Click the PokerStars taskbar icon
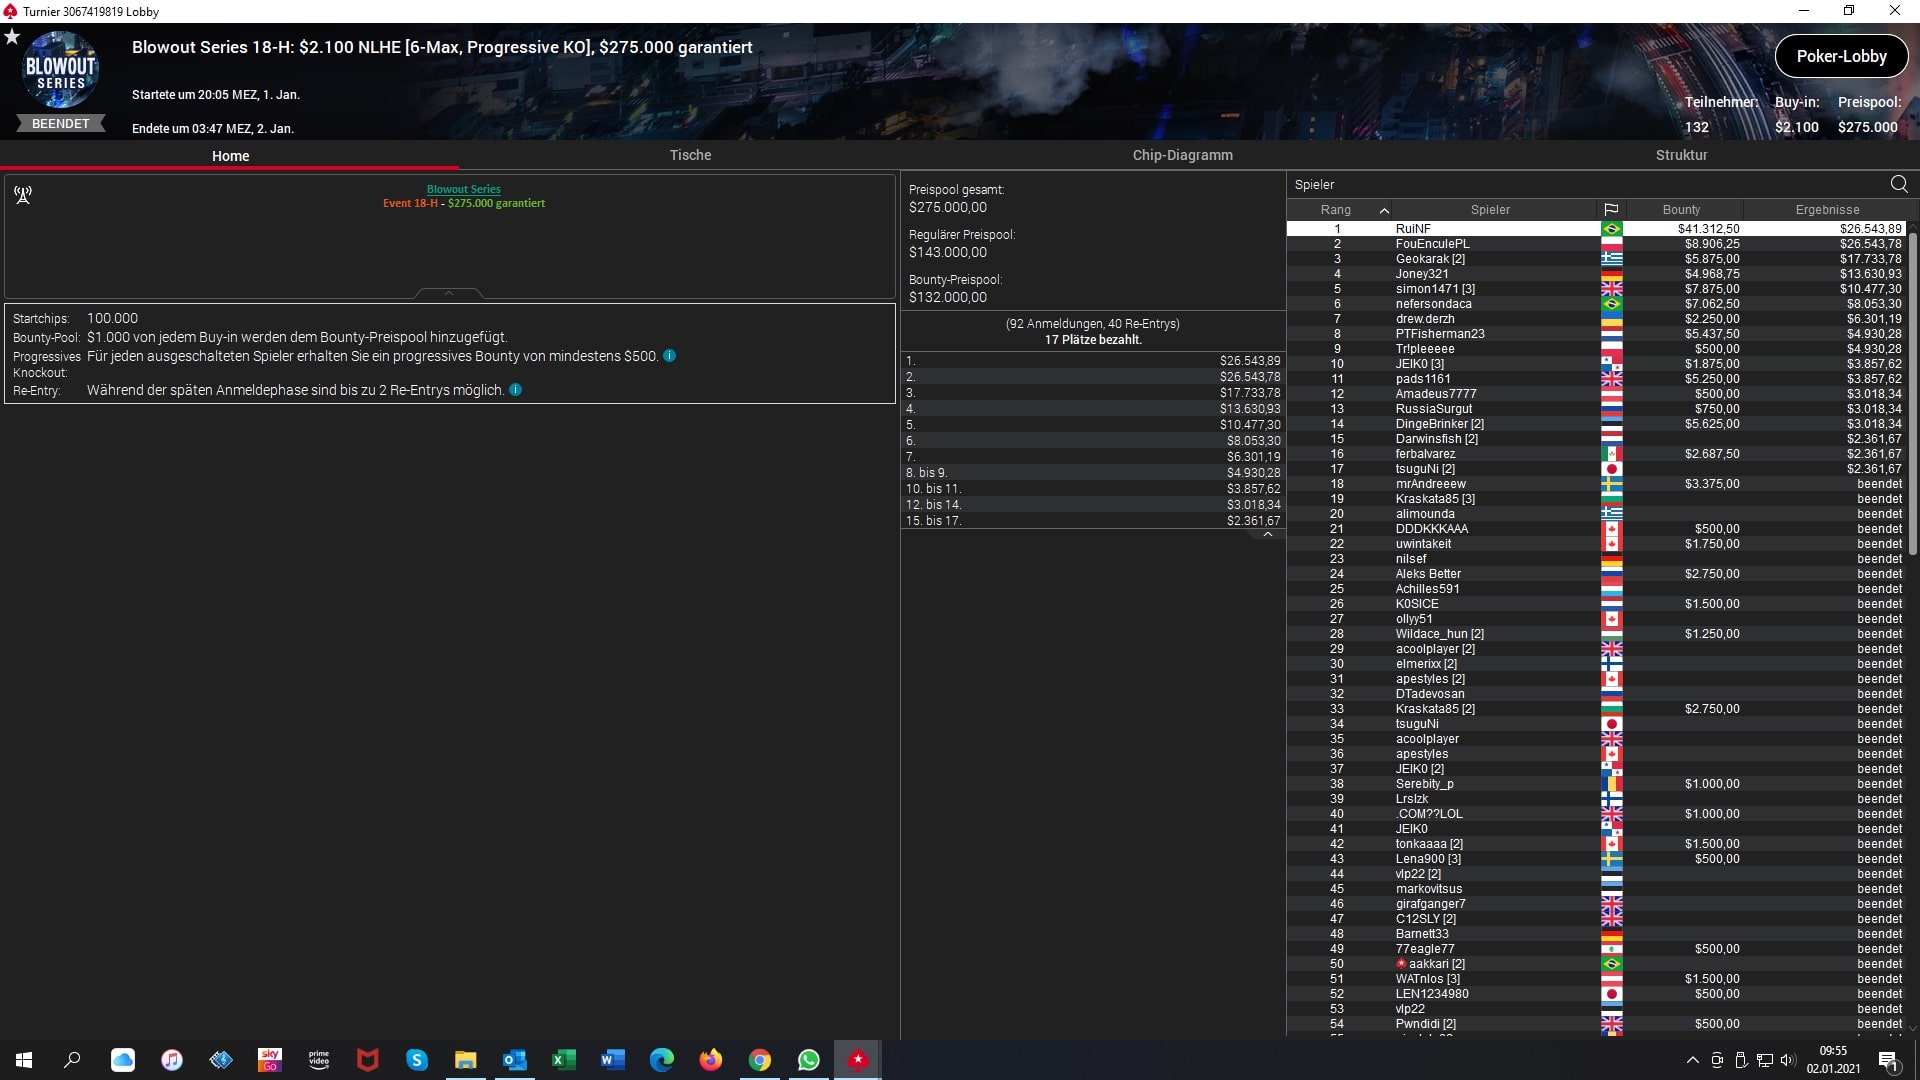The height and width of the screenshot is (1080, 1920). coord(858,1060)
